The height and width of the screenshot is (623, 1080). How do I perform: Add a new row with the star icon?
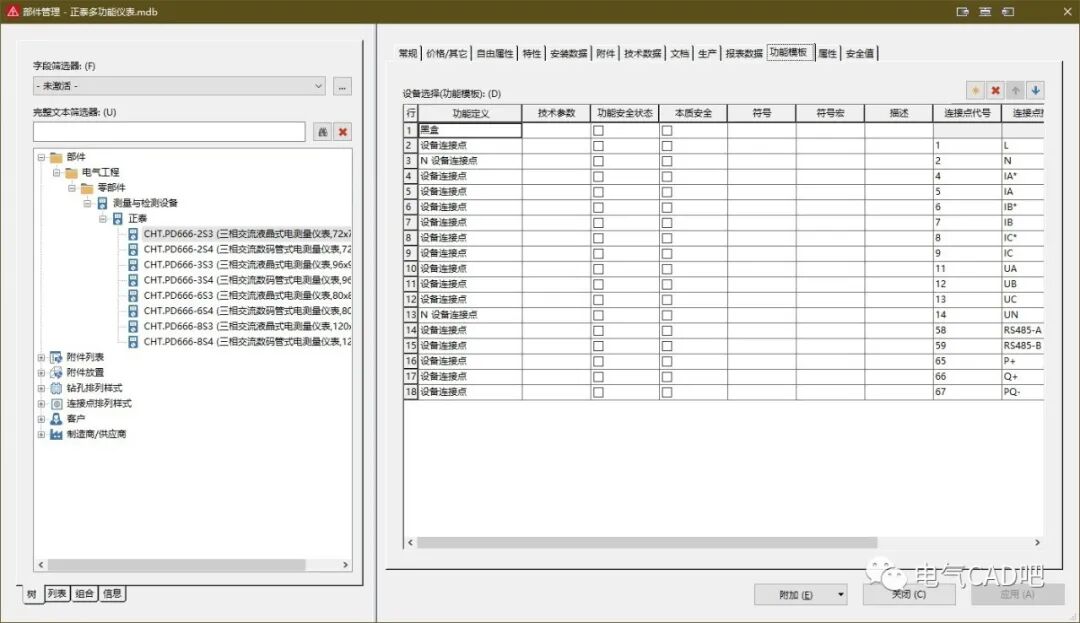pyautogui.click(x=975, y=90)
